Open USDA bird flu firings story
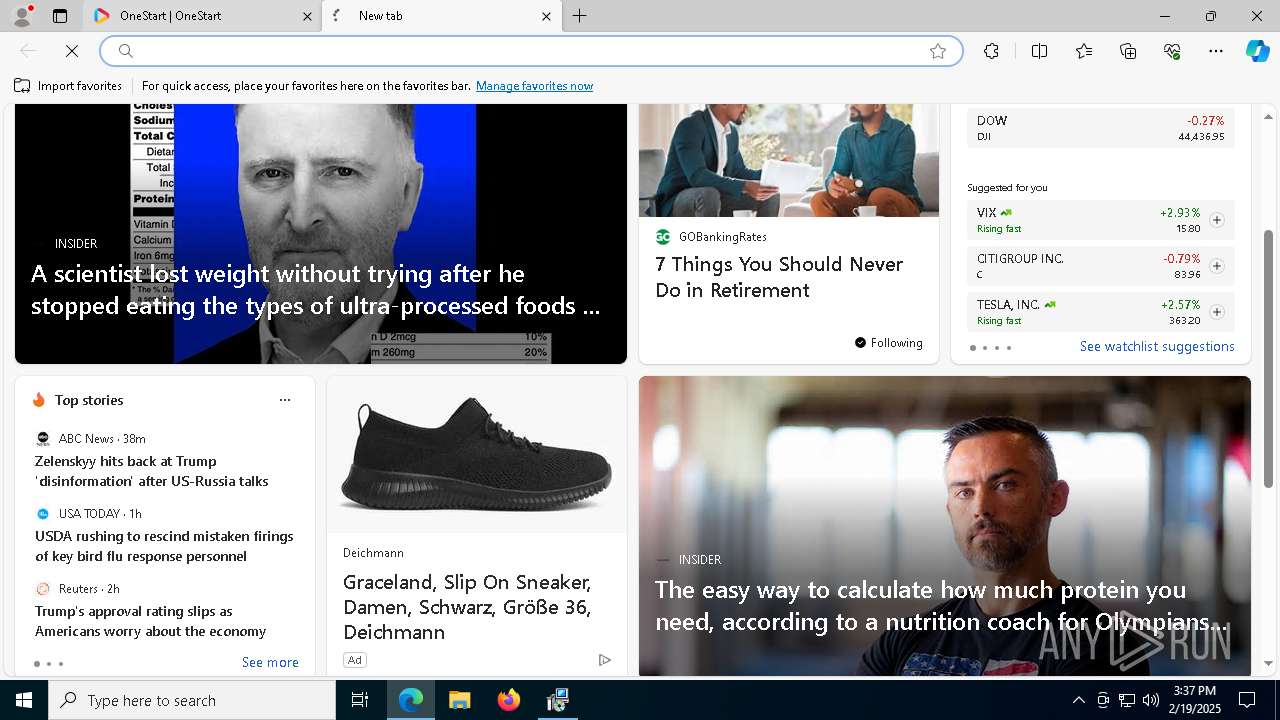The width and height of the screenshot is (1280, 720). click(x=164, y=546)
